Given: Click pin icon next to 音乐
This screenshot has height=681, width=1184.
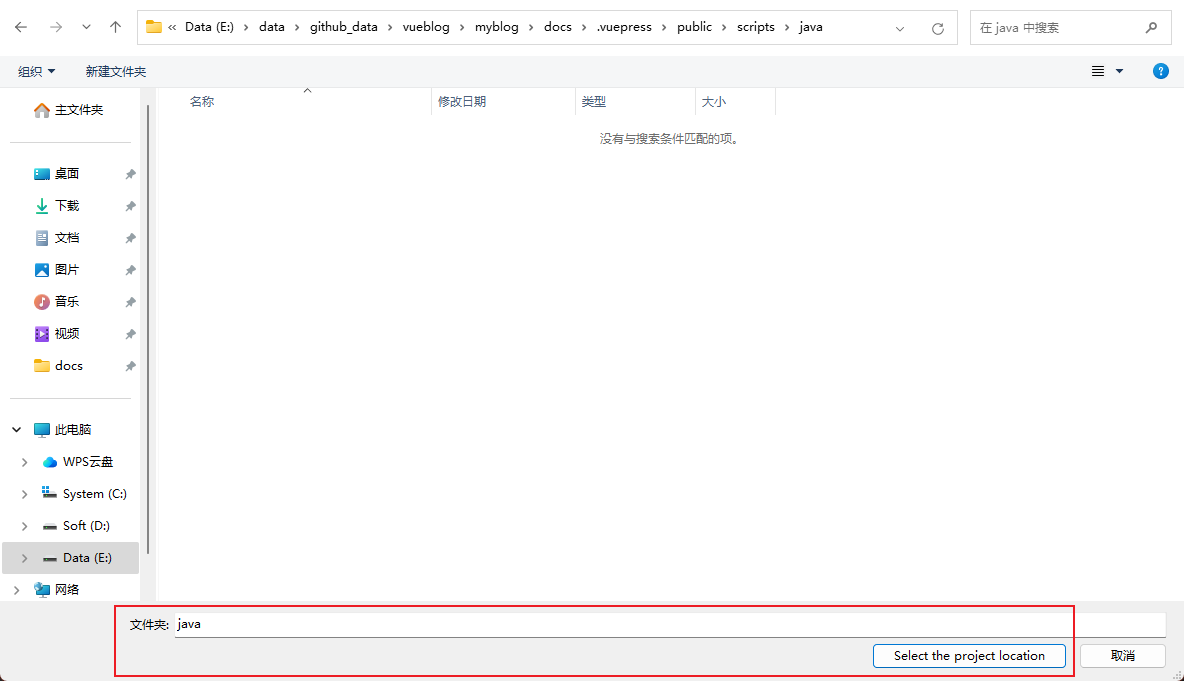Looking at the screenshot, I should pyautogui.click(x=130, y=302).
